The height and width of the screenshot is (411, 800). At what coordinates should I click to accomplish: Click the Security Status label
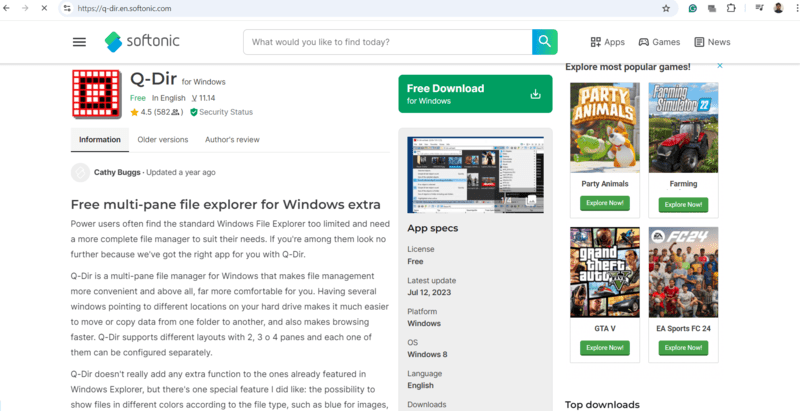[226, 112]
